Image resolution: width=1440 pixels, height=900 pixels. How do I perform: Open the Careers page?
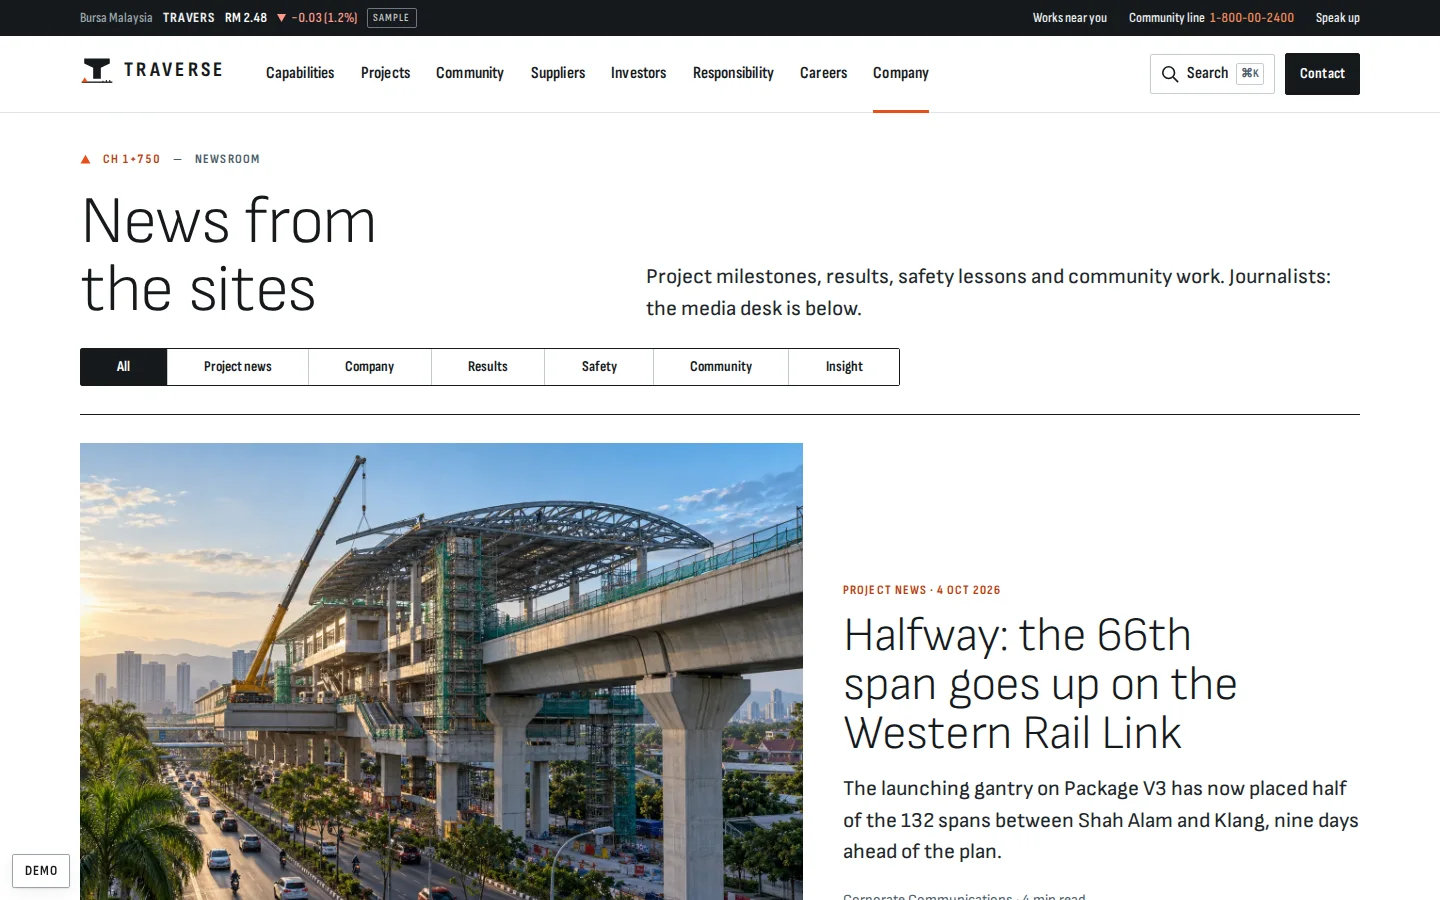(x=823, y=73)
